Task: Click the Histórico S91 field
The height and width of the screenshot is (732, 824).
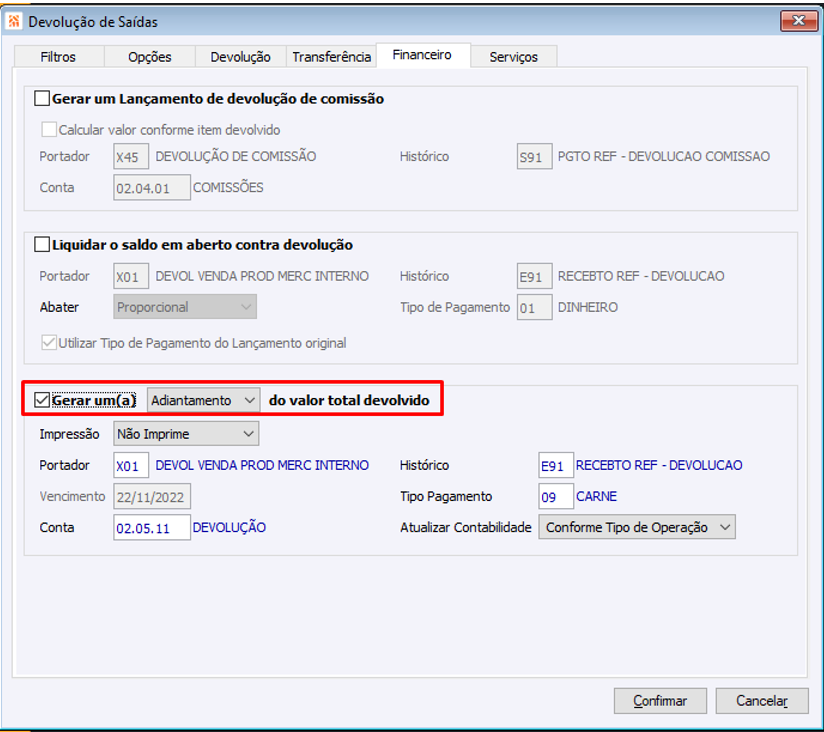Action: tap(534, 157)
